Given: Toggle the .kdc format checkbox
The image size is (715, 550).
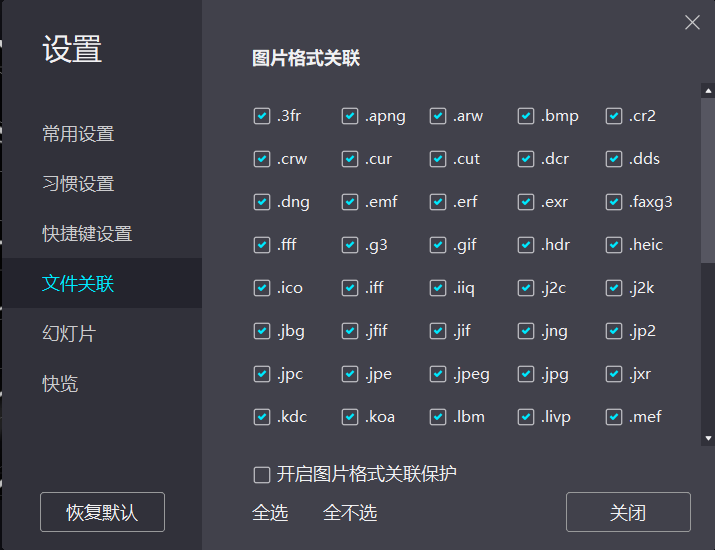Looking at the screenshot, I should (262, 417).
